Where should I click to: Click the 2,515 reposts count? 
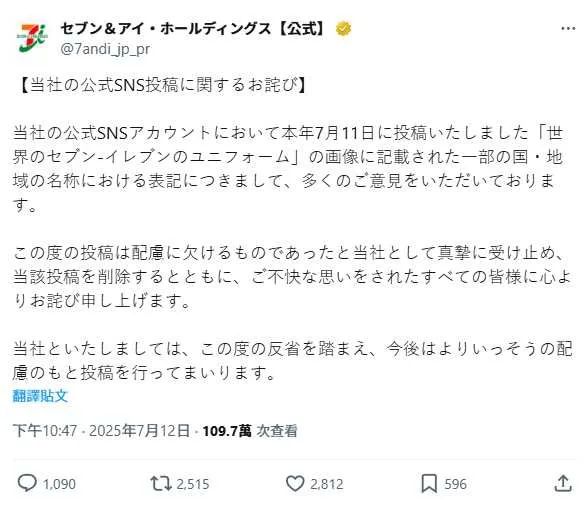pyautogui.click(x=193, y=484)
